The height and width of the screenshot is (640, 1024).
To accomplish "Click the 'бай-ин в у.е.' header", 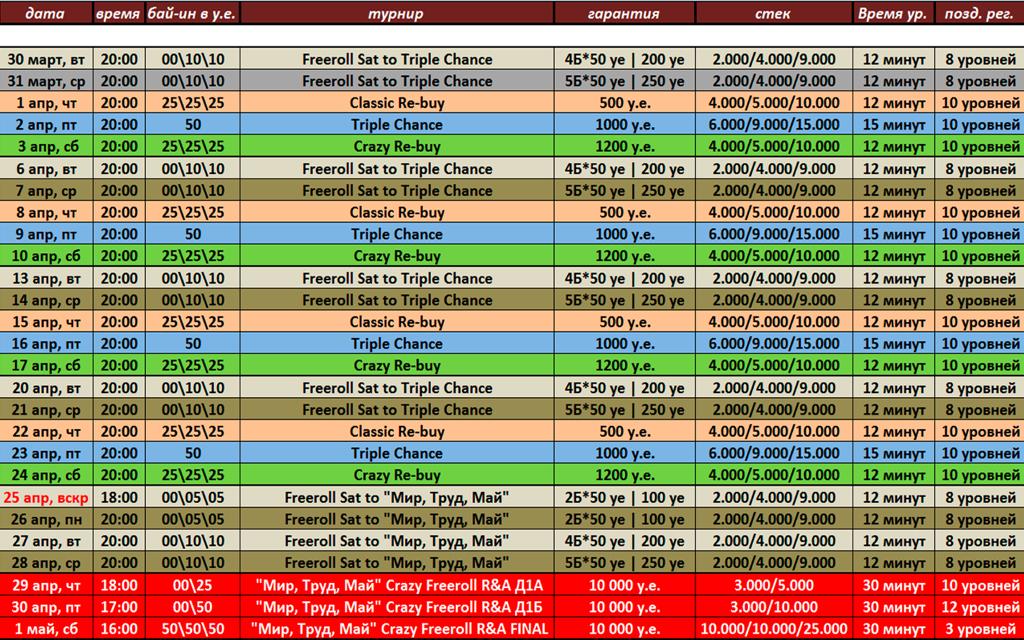I will pyautogui.click(x=193, y=13).
